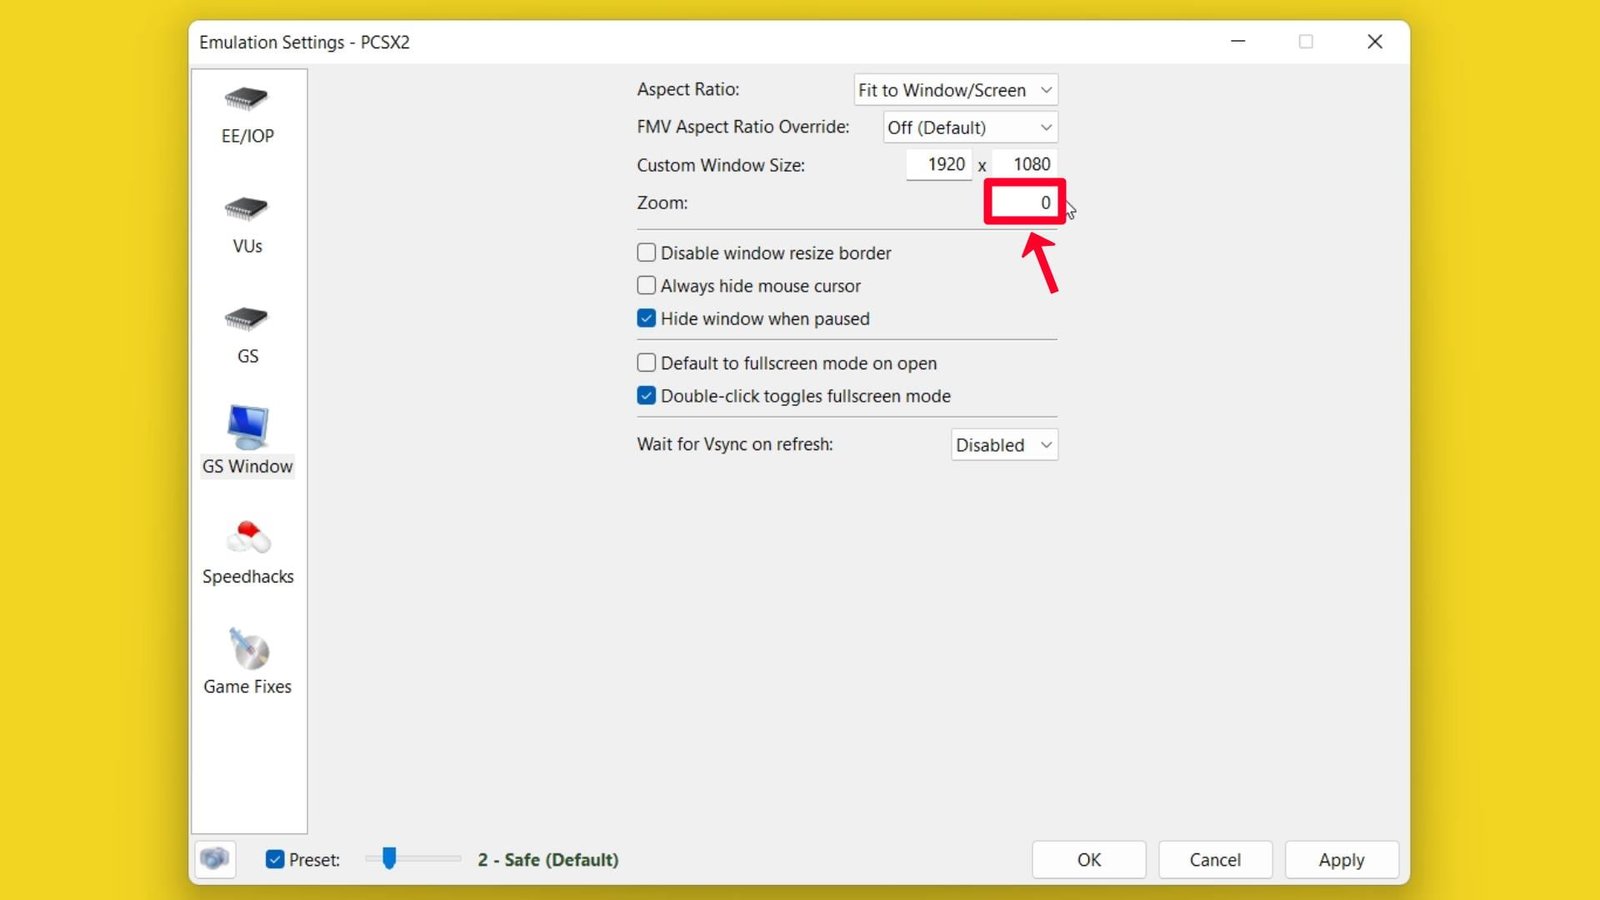Open the Speedhacks pills icon
1600x900 pixels.
pos(248,538)
